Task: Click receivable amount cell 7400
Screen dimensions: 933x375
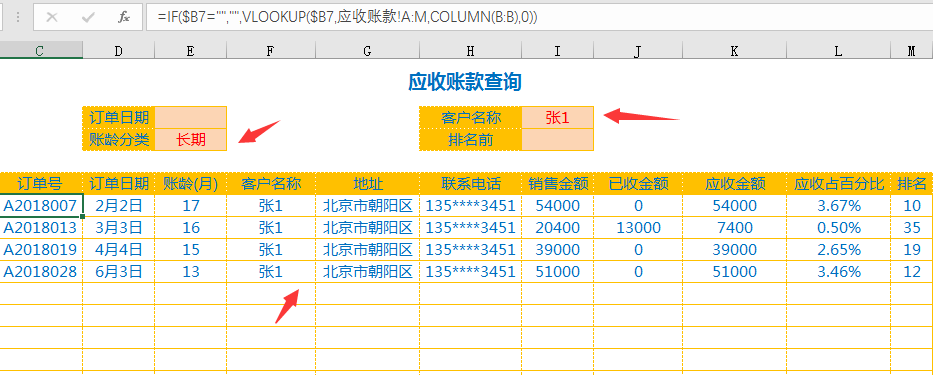Action: coord(734,227)
